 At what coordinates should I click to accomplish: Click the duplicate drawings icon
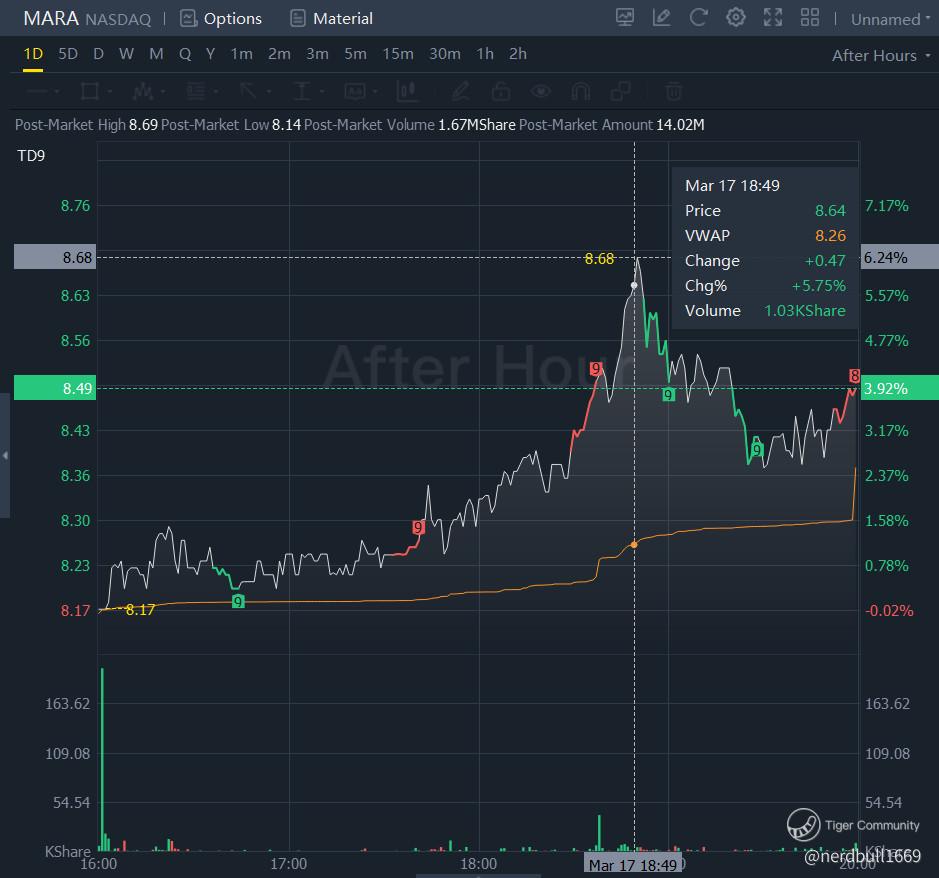(620, 92)
